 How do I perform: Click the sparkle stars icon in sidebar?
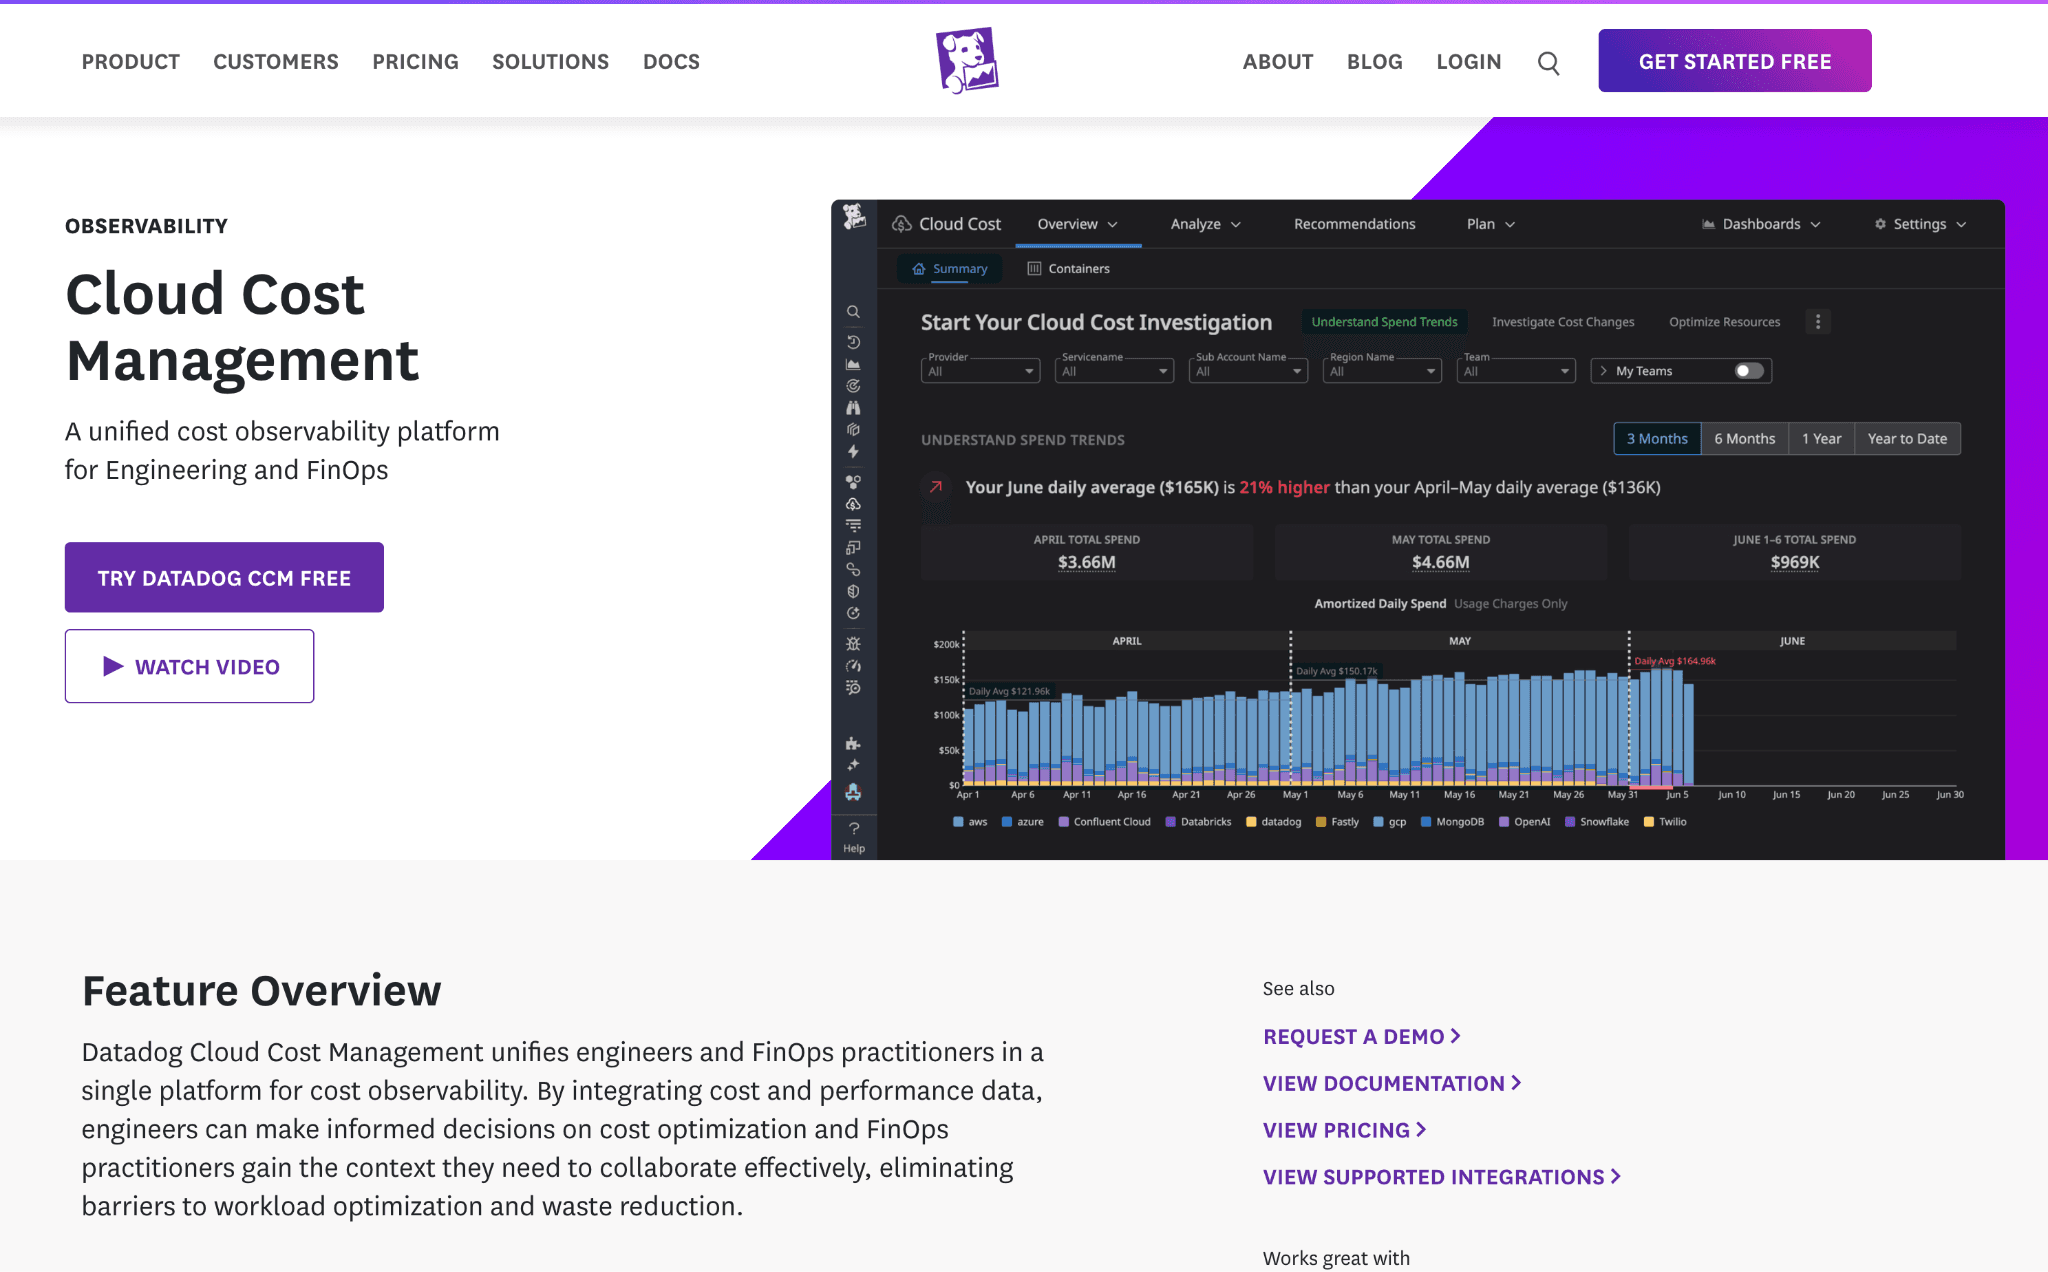pyautogui.click(x=853, y=766)
